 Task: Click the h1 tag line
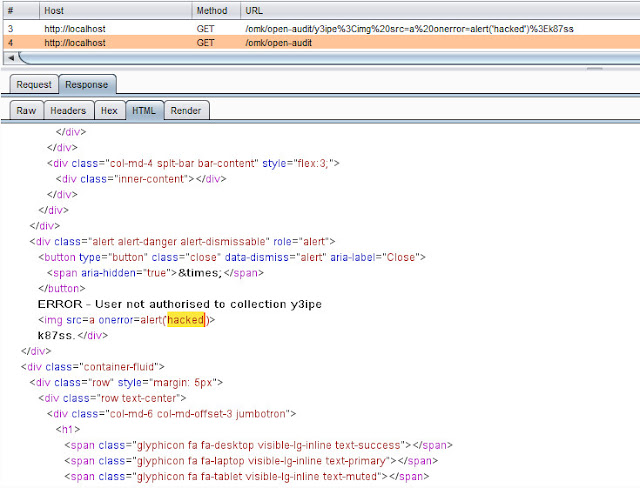click(68, 429)
